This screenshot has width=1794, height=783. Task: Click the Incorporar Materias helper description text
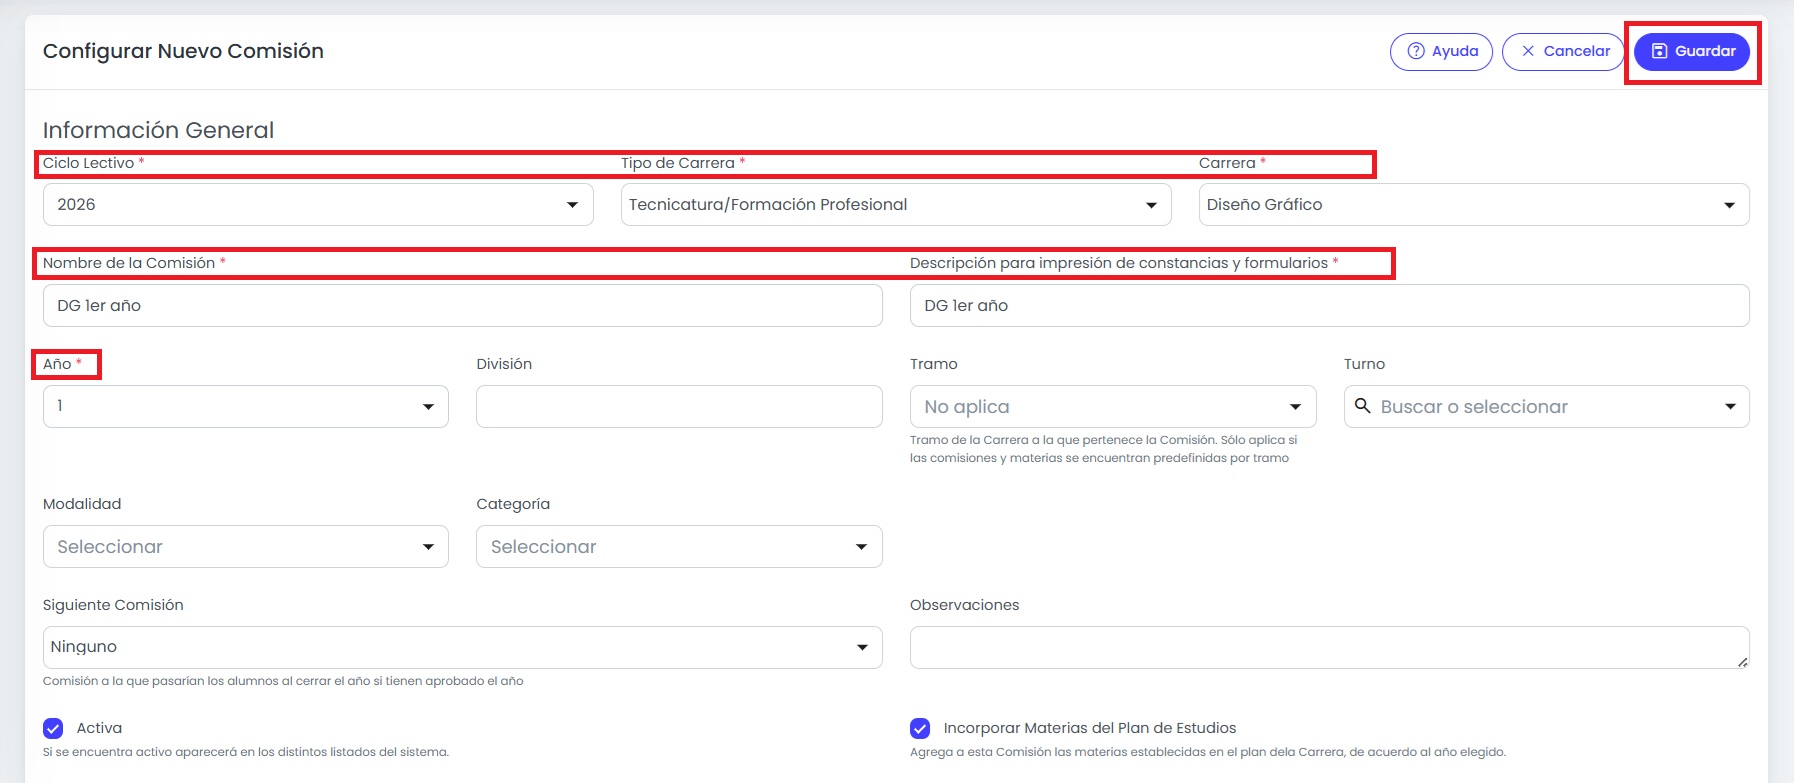pyautogui.click(x=1208, y=752)
